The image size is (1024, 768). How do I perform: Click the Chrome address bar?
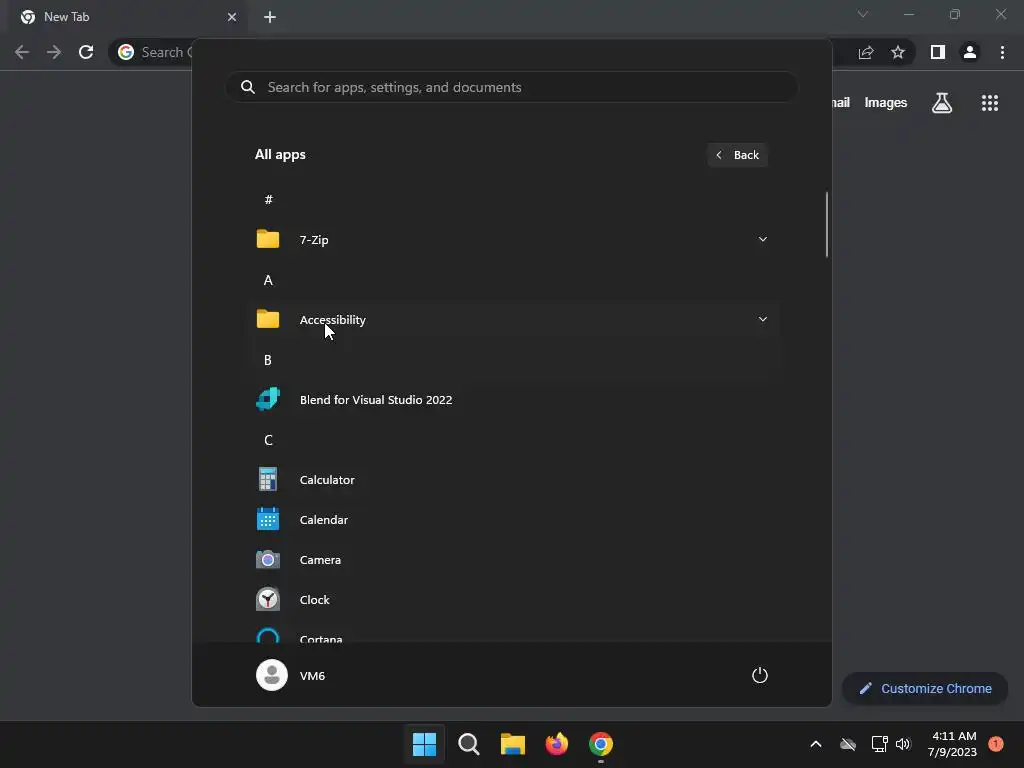click(x=151, y=52)
